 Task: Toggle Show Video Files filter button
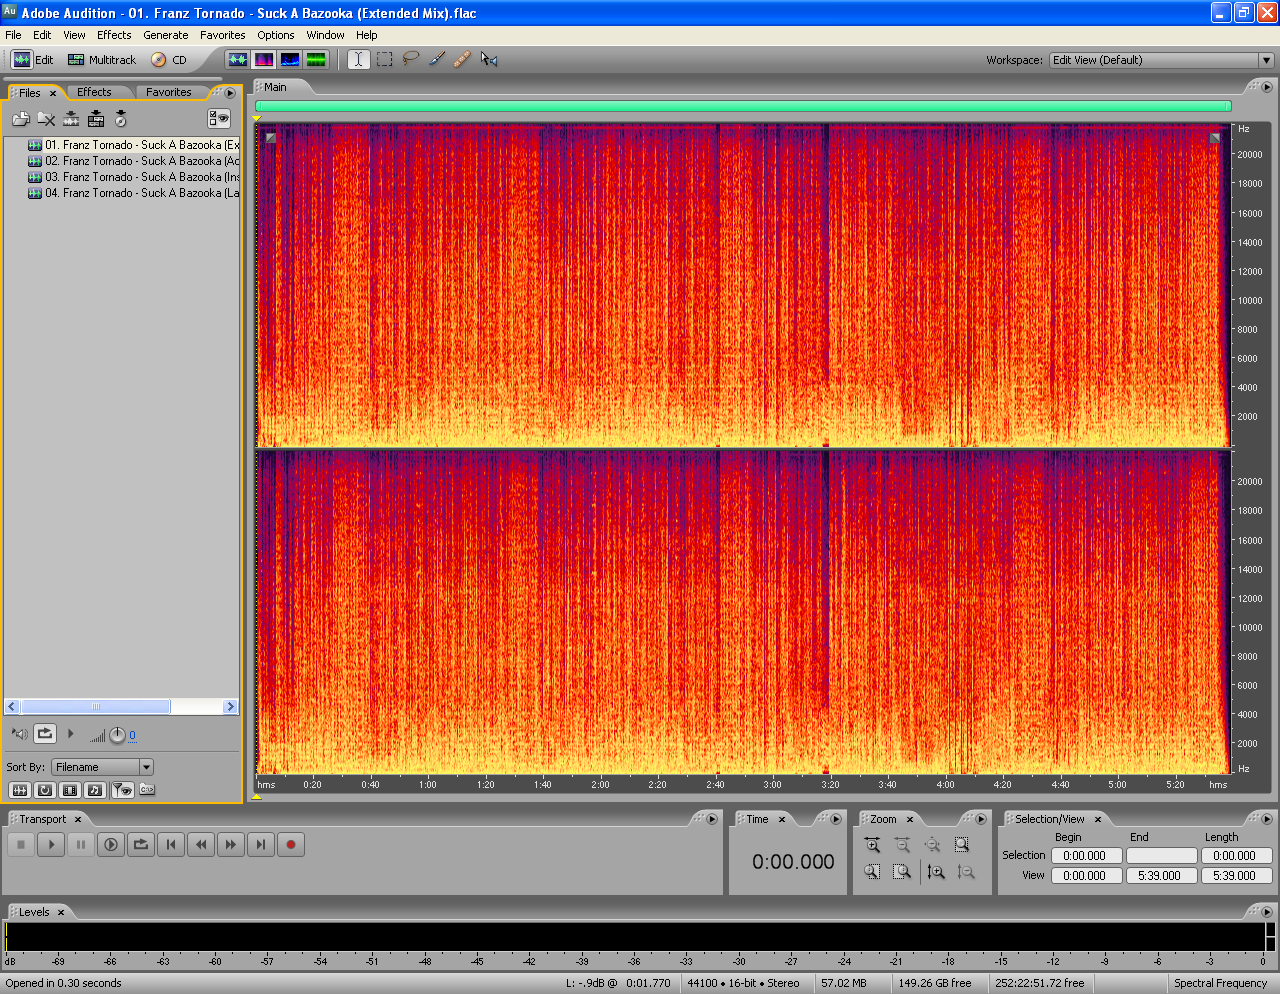[69, 790]
